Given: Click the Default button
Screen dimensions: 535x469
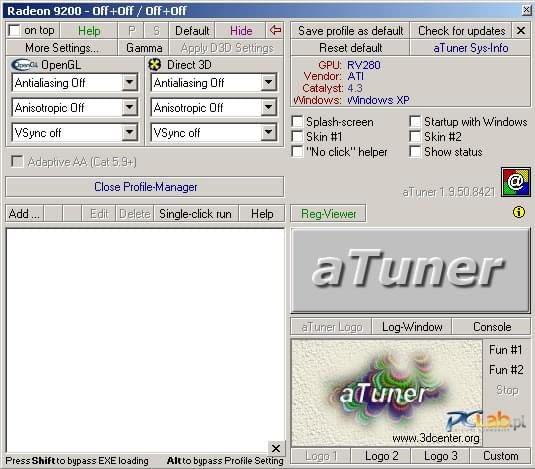Looking at the screenshot, I should (x=192, y=31).
